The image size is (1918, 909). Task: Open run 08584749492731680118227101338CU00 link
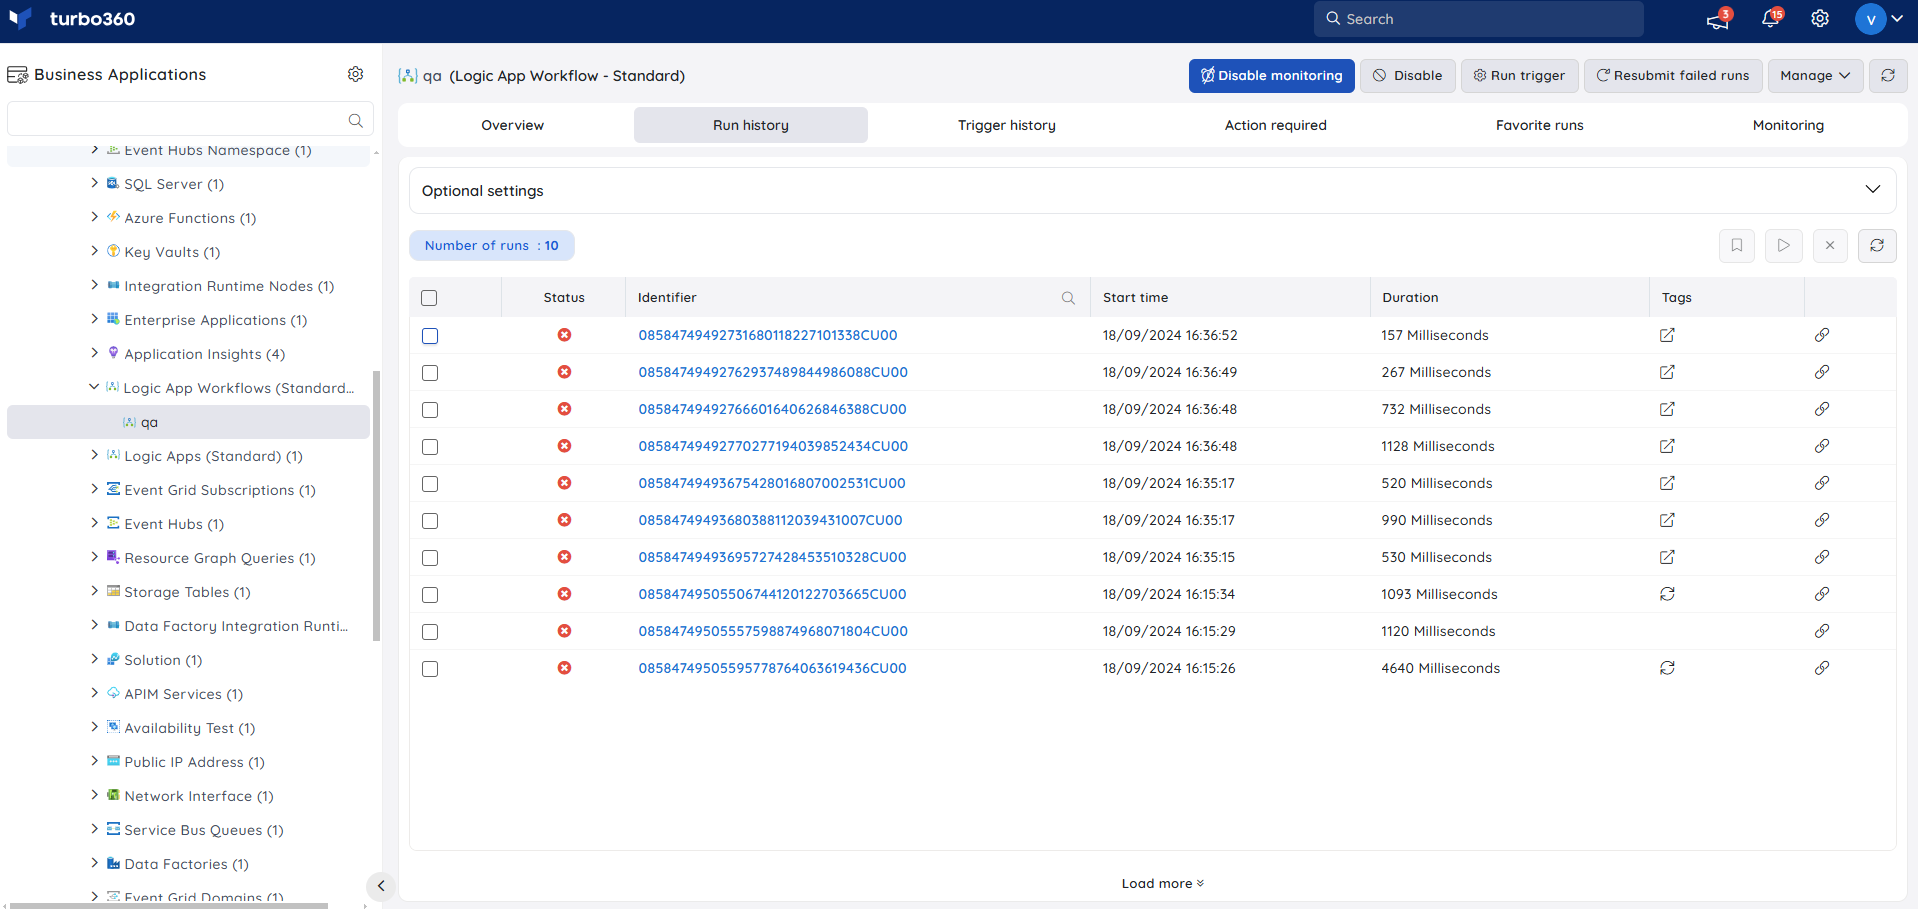[768, 335]
